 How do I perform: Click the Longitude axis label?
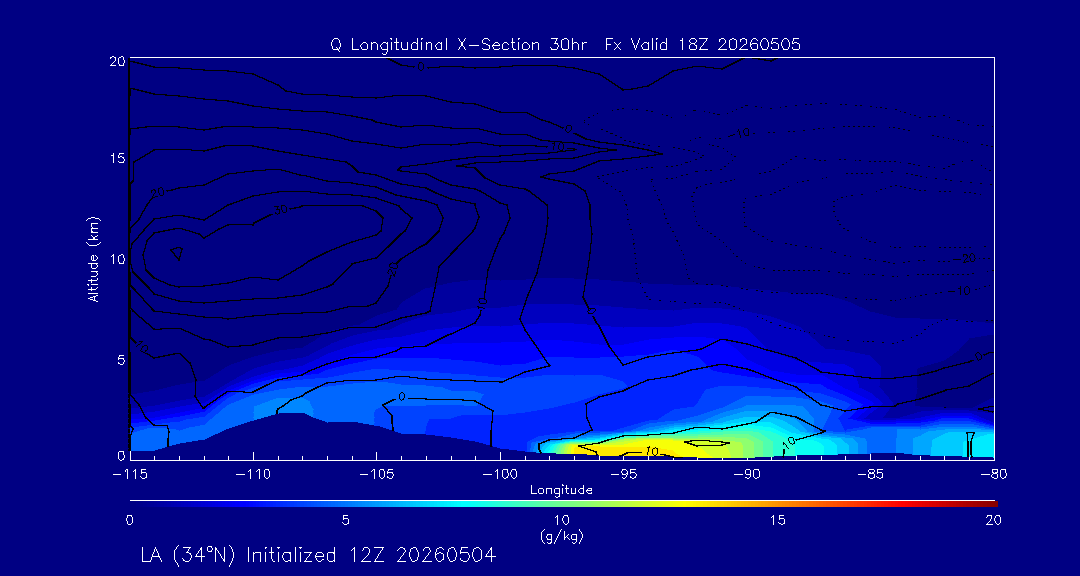(561, 490)
